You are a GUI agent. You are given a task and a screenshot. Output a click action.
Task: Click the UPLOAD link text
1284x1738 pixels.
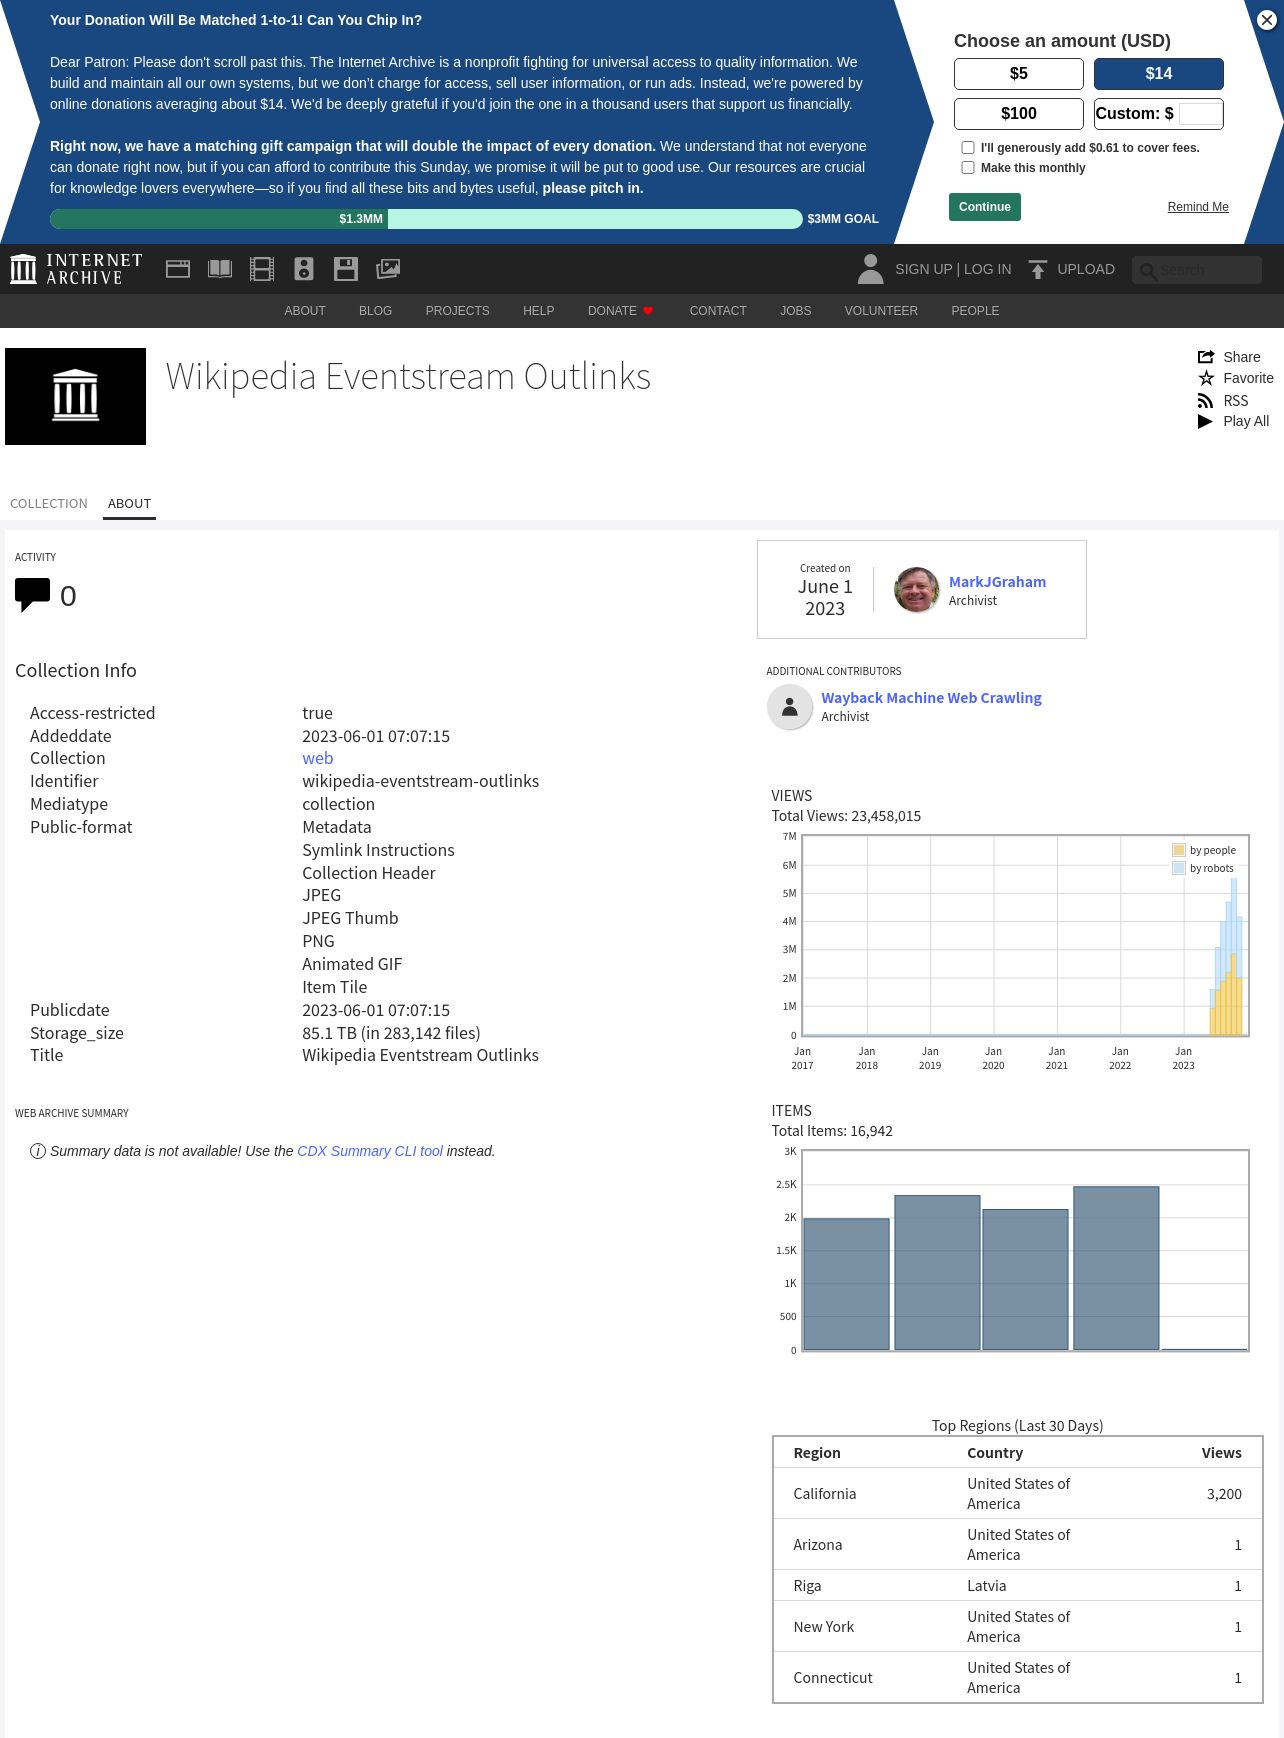1086,269
